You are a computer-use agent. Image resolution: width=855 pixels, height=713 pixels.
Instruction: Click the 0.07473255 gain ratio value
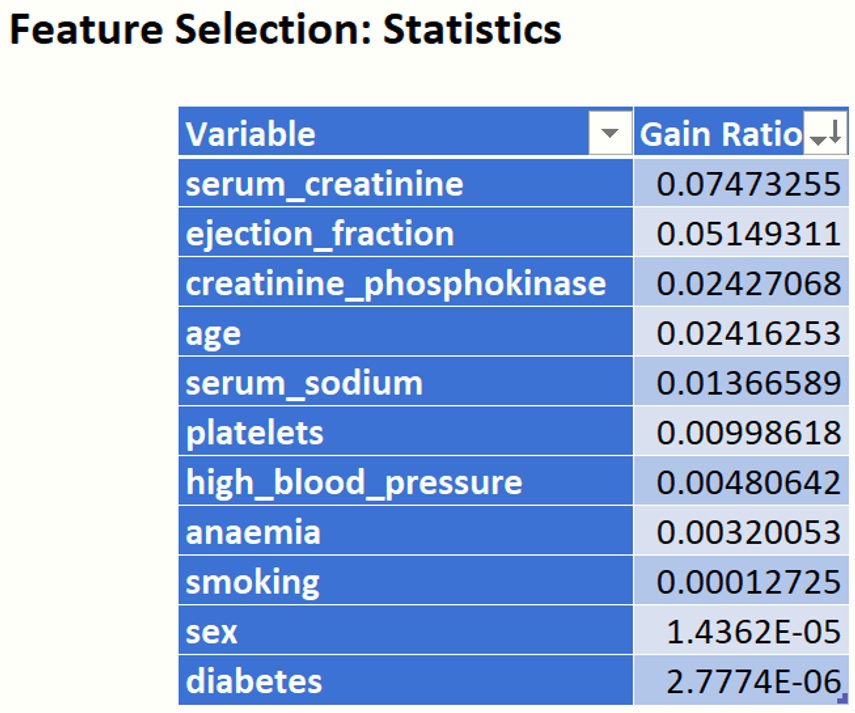pos(748,184)
